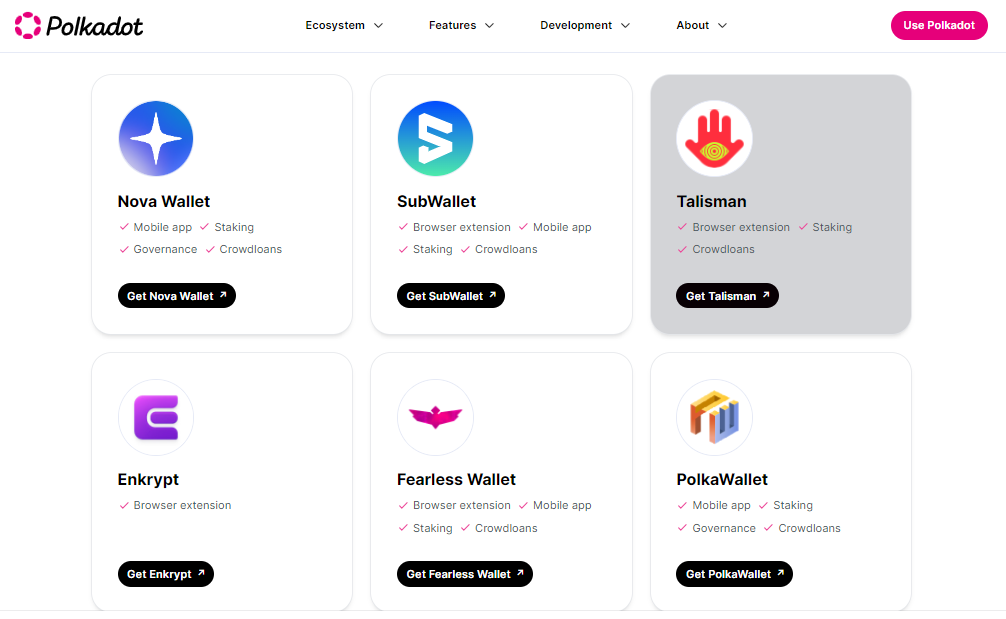This screenshot has height=619, width=1006.
Task: Click Governance checkmark under Nova Wallet
Action: pyautogui.click(x=124, y=250)
